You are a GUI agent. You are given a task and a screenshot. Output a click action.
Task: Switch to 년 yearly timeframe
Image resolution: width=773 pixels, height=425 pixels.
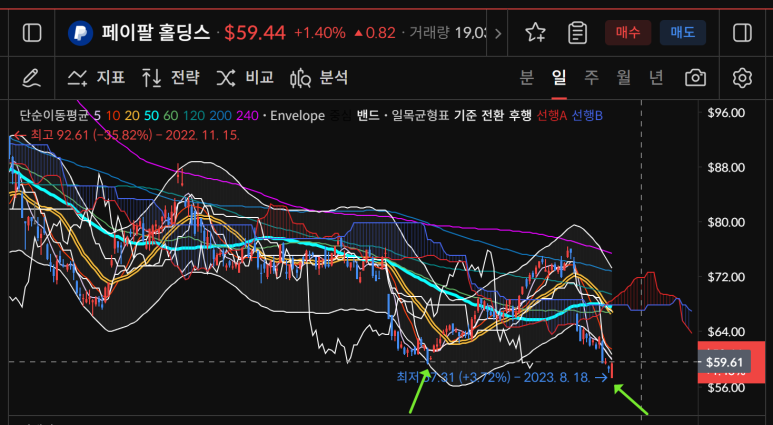pos(656,78)
